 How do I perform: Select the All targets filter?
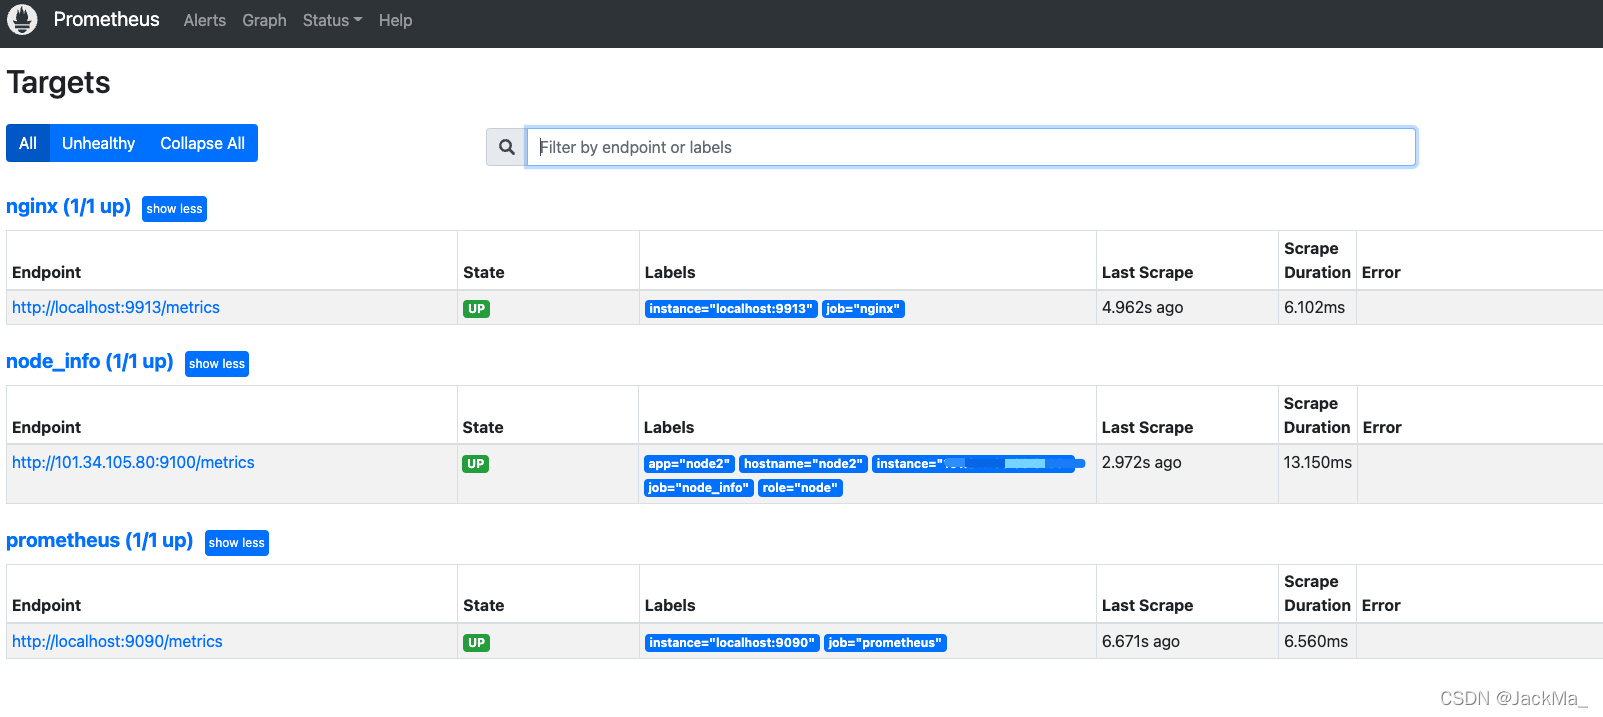pos(28,143)
